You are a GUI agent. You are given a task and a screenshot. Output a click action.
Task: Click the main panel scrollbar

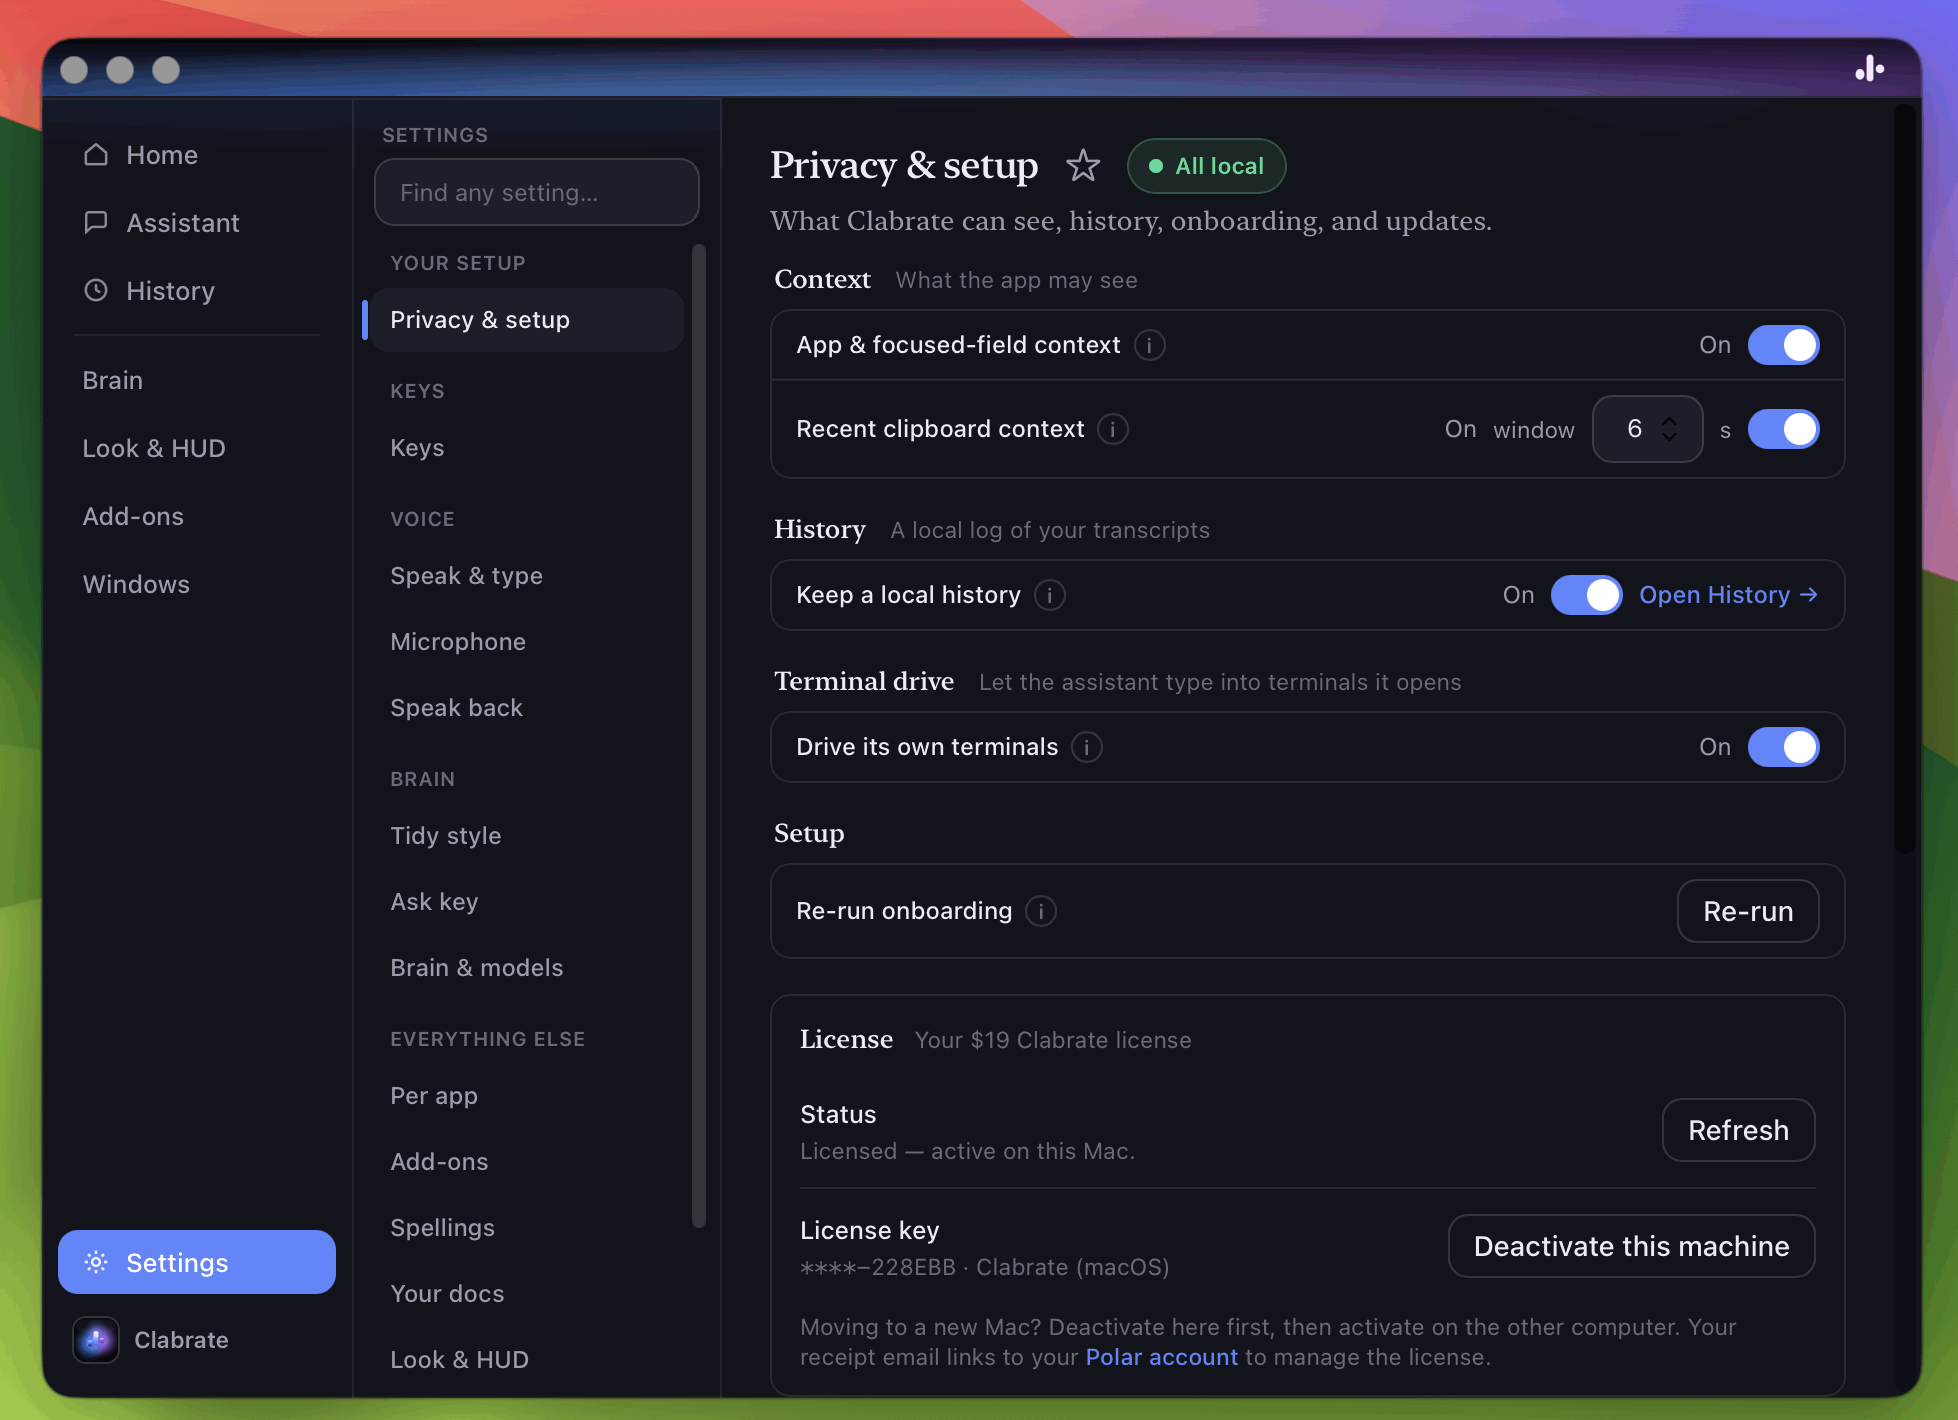[1905, 480]
